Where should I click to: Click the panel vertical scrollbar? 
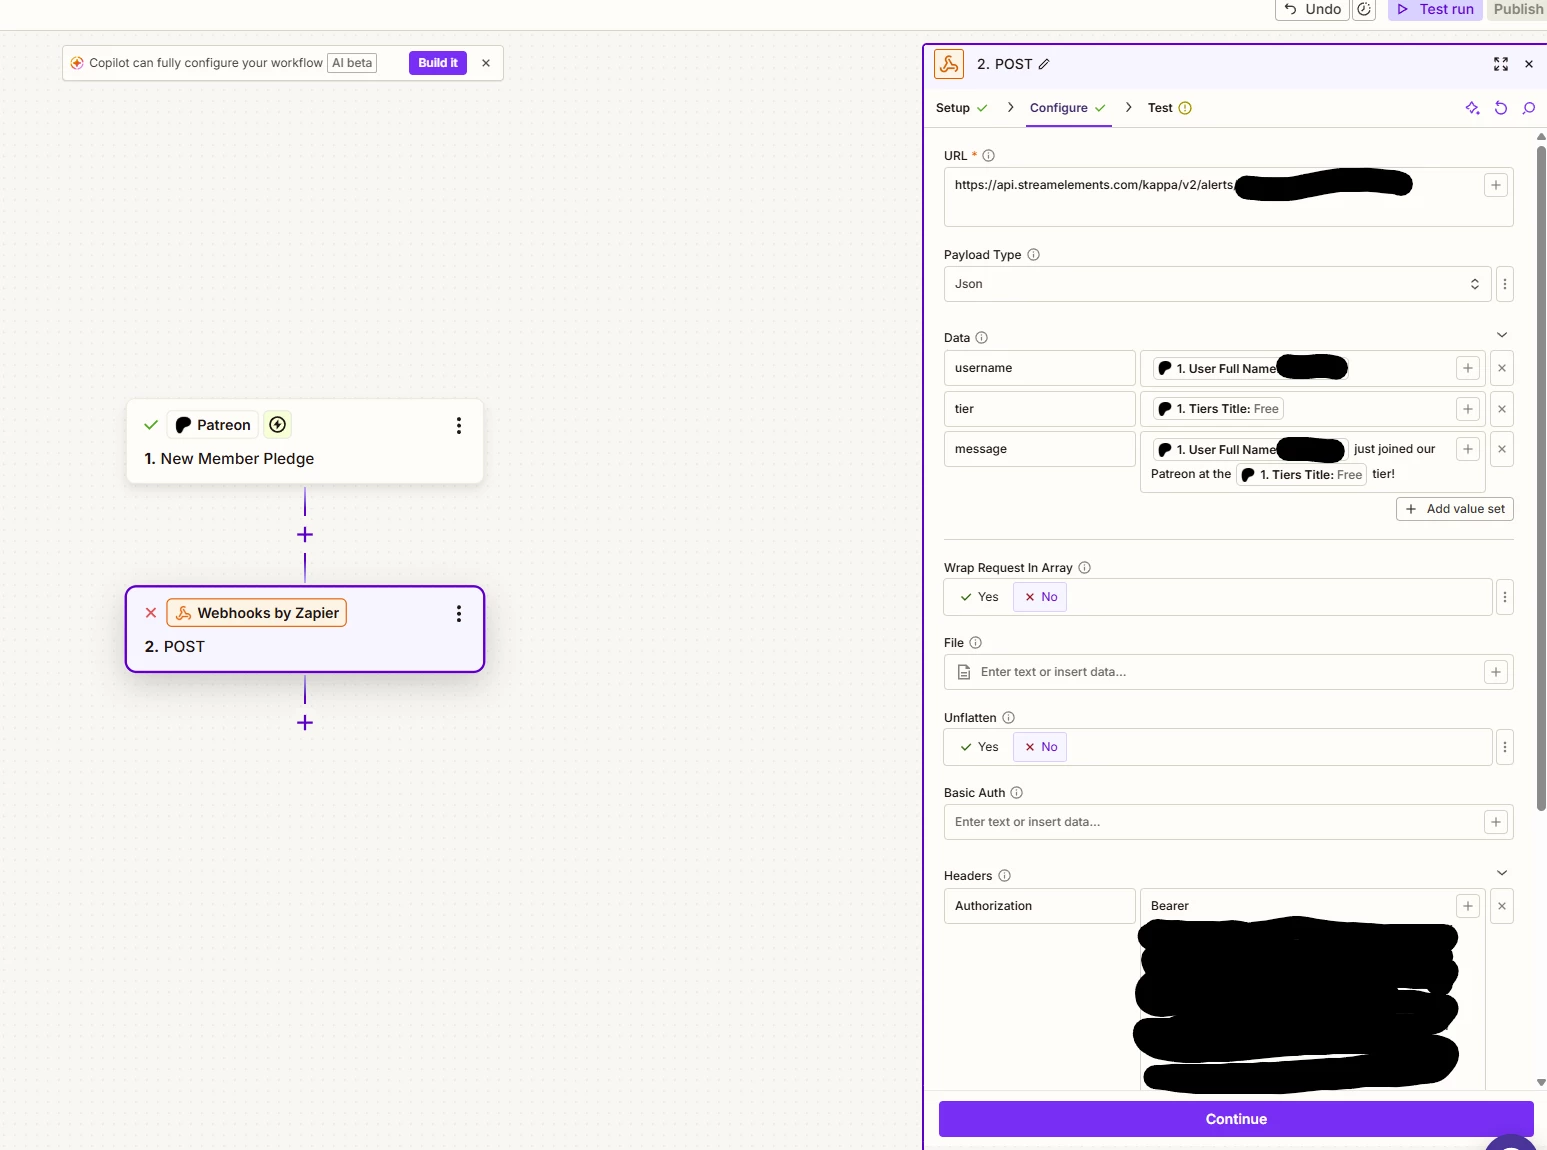click(1541, 478)
